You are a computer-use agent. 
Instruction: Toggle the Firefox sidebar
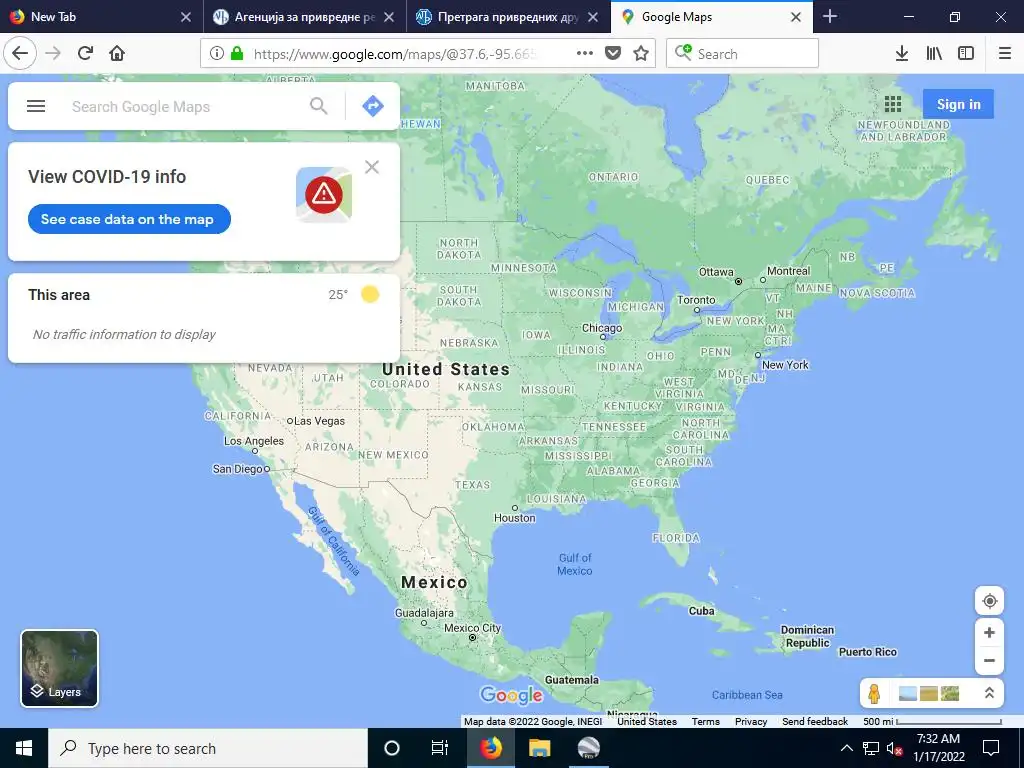click(966, 54)
